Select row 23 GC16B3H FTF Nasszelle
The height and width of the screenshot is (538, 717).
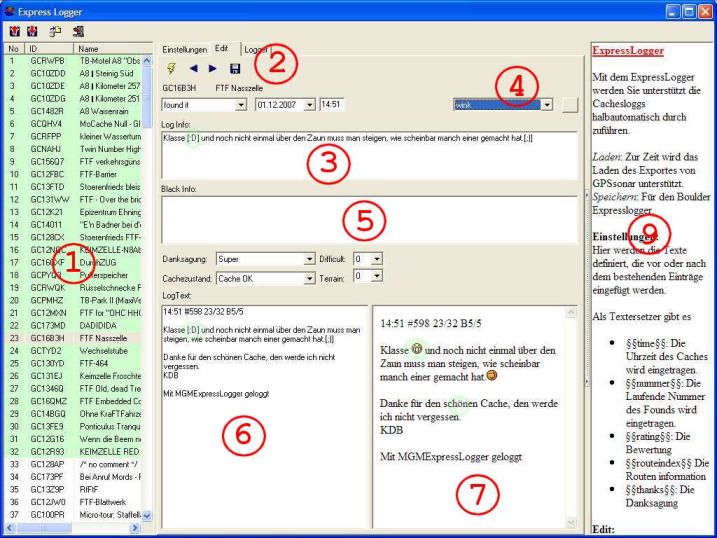(73, 338)
